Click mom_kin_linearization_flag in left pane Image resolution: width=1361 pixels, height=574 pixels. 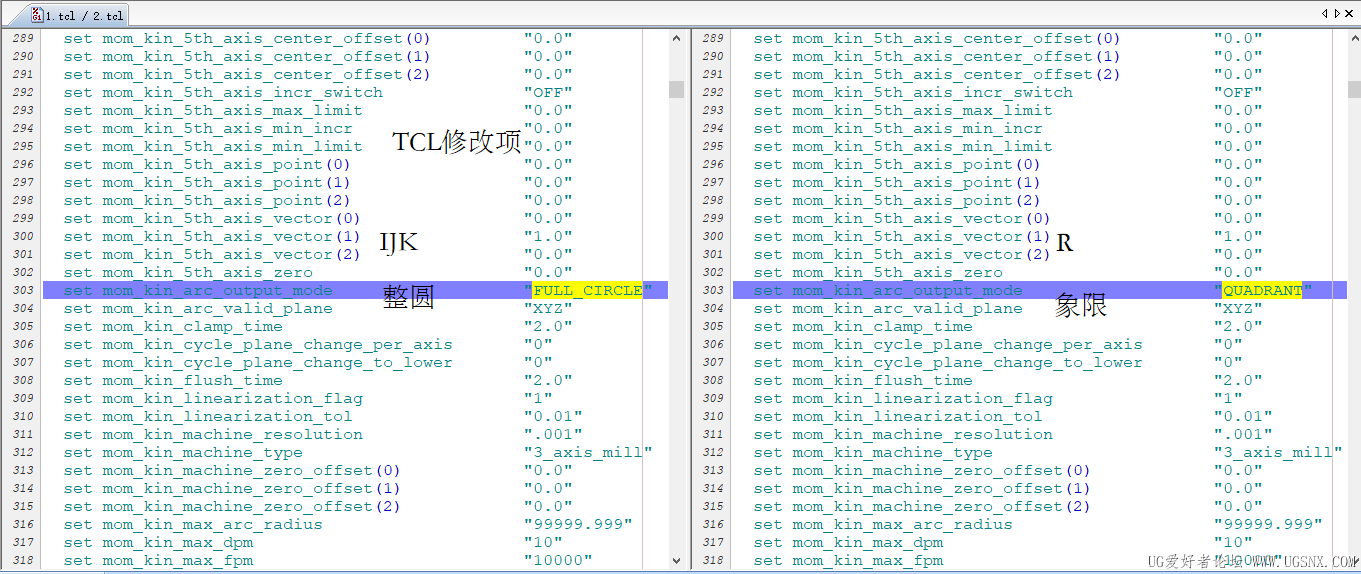tap(232, 399)
